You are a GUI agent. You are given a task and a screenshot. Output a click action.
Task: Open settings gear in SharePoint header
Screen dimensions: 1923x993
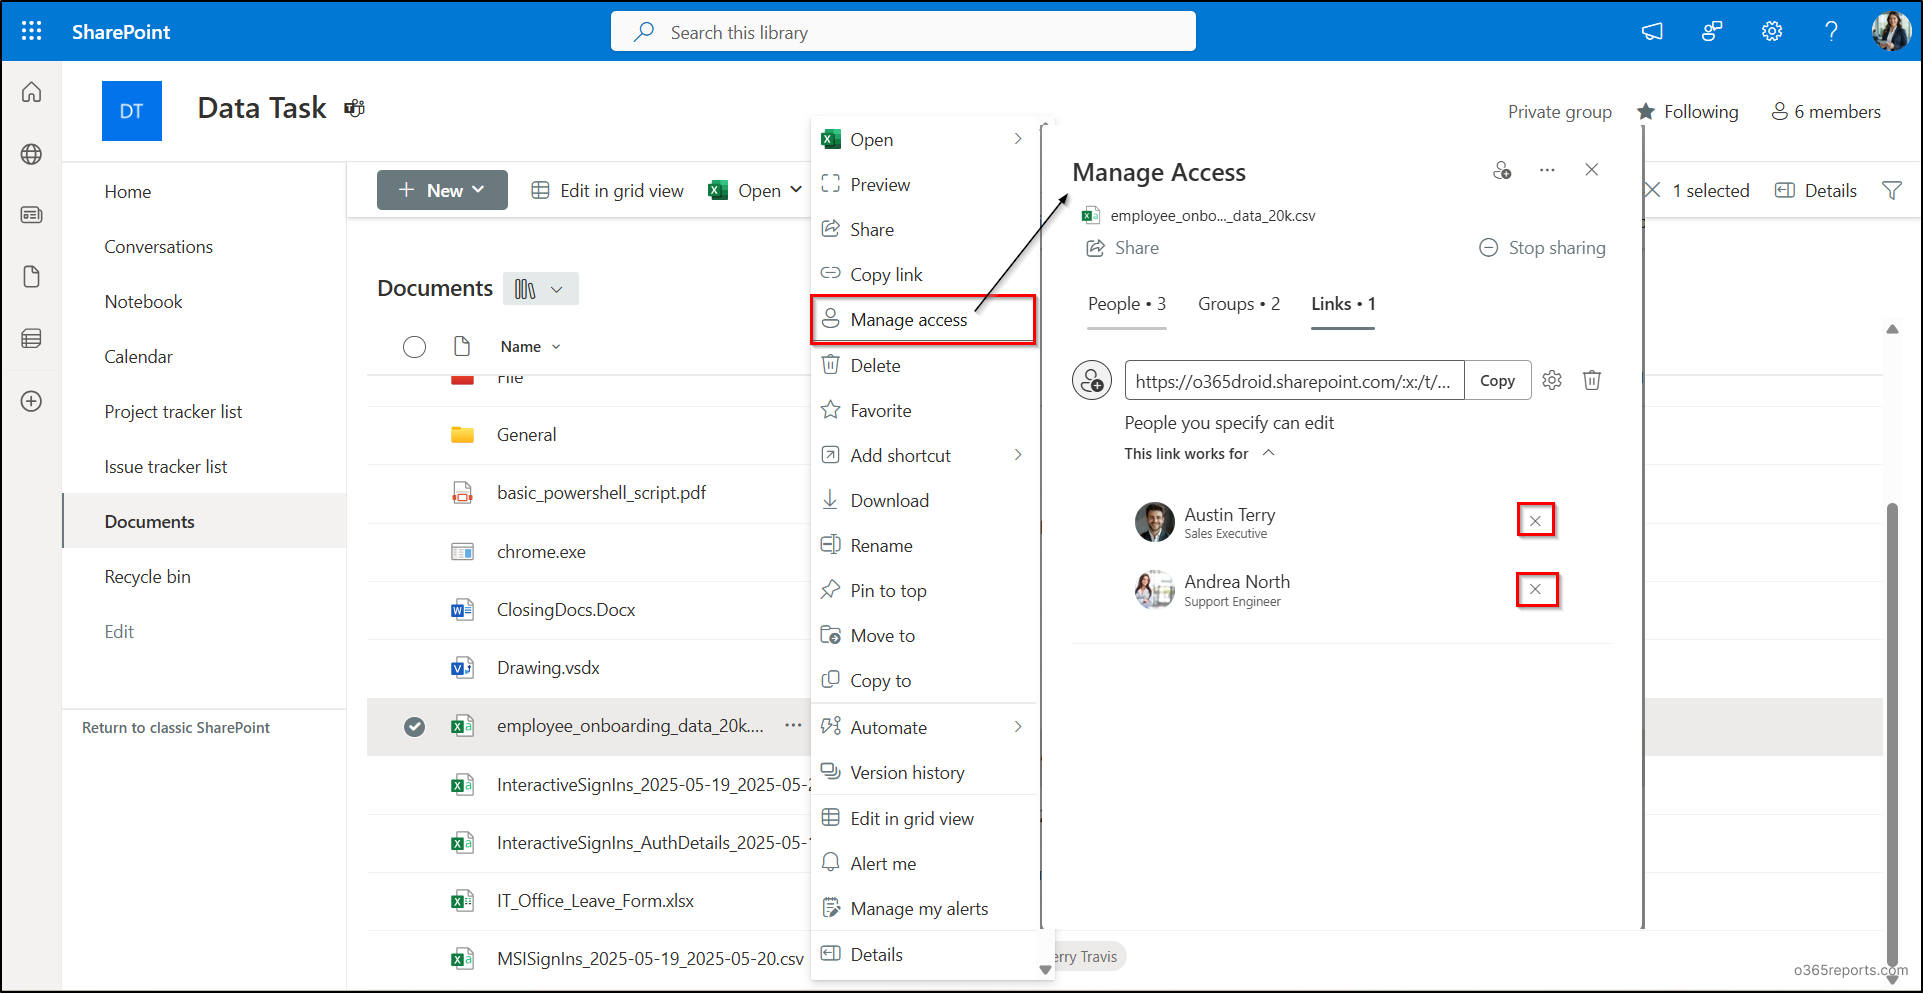coord(1772,31)
